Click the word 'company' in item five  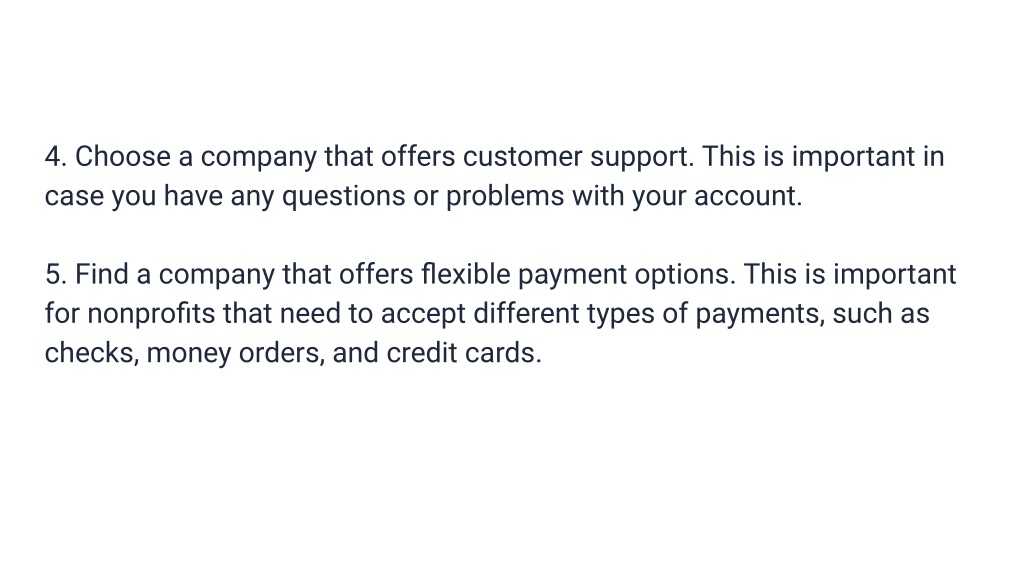[x=217, y=276]
